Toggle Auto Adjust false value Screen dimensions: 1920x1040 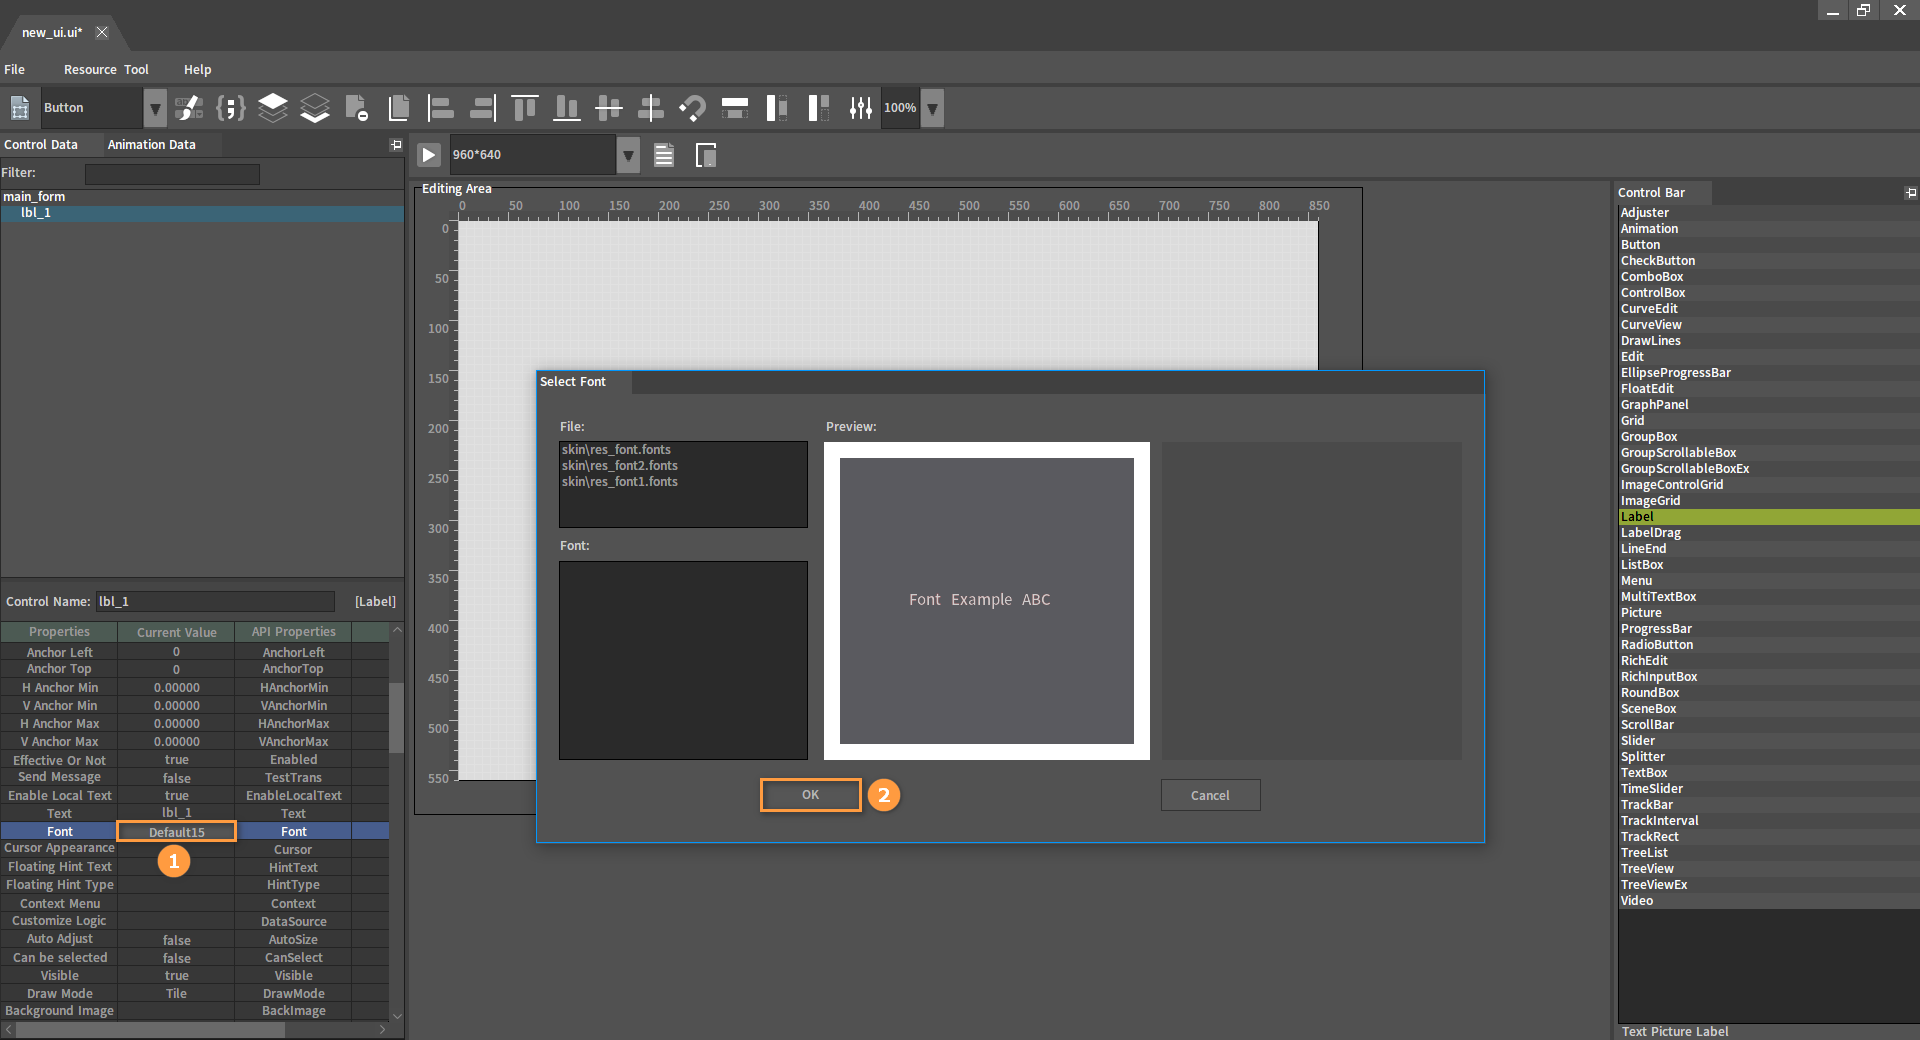[176, 940]
